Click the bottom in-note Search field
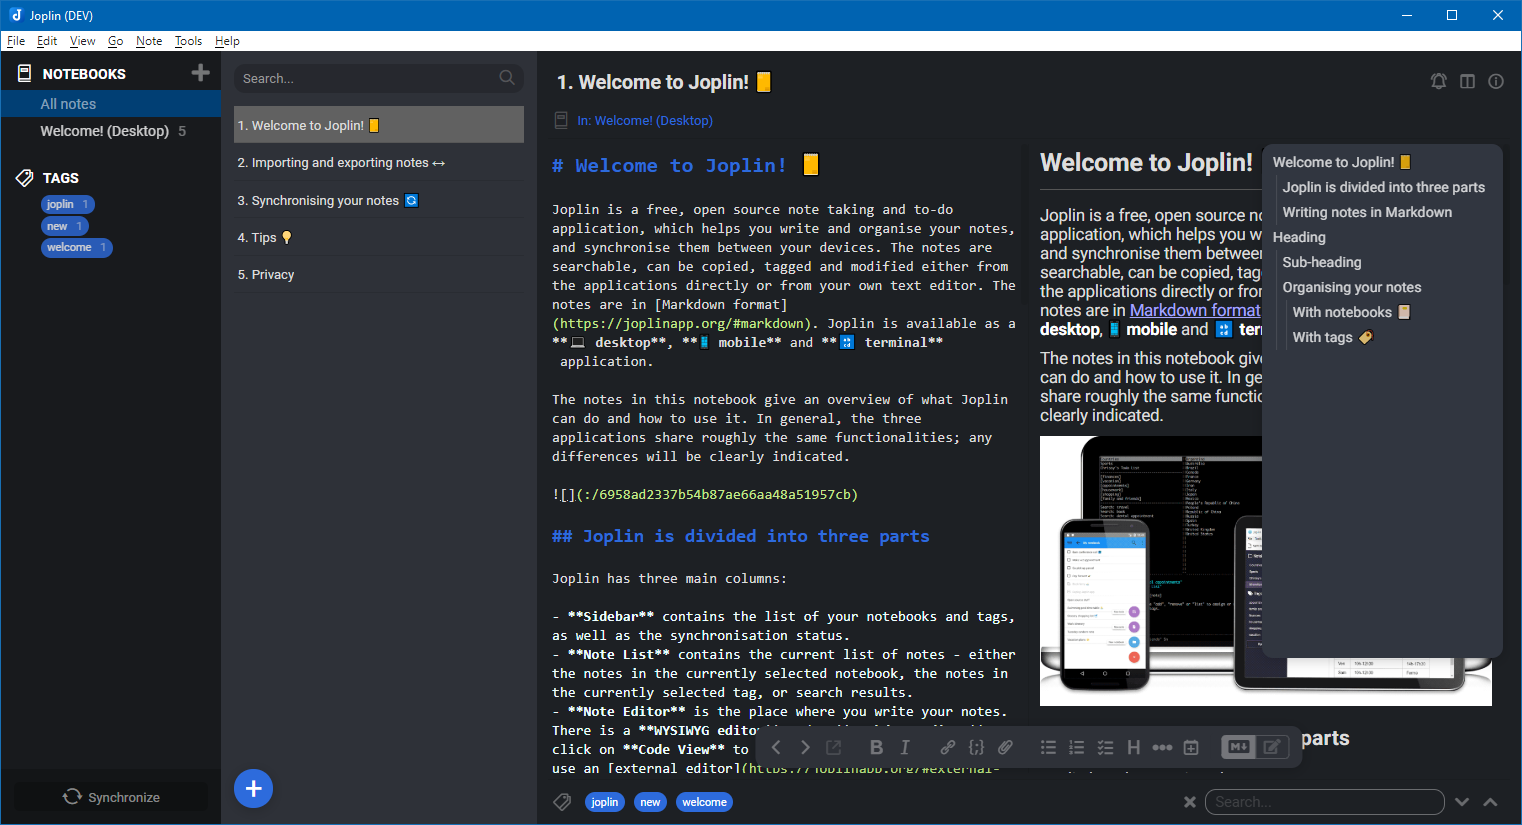Image resolution: width=1522 pixels, height=825 pixels. tap(1324, 802)
